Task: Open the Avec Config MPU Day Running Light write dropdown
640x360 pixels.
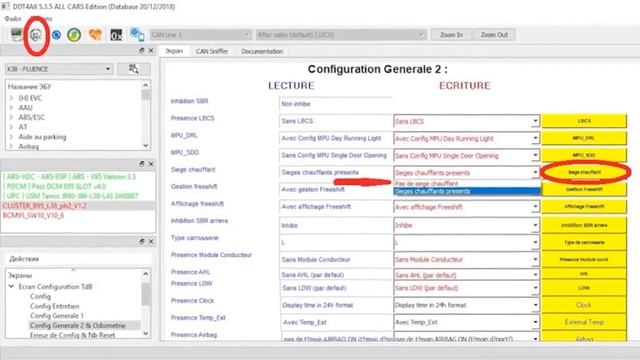Action: click(x=467, y=138)
